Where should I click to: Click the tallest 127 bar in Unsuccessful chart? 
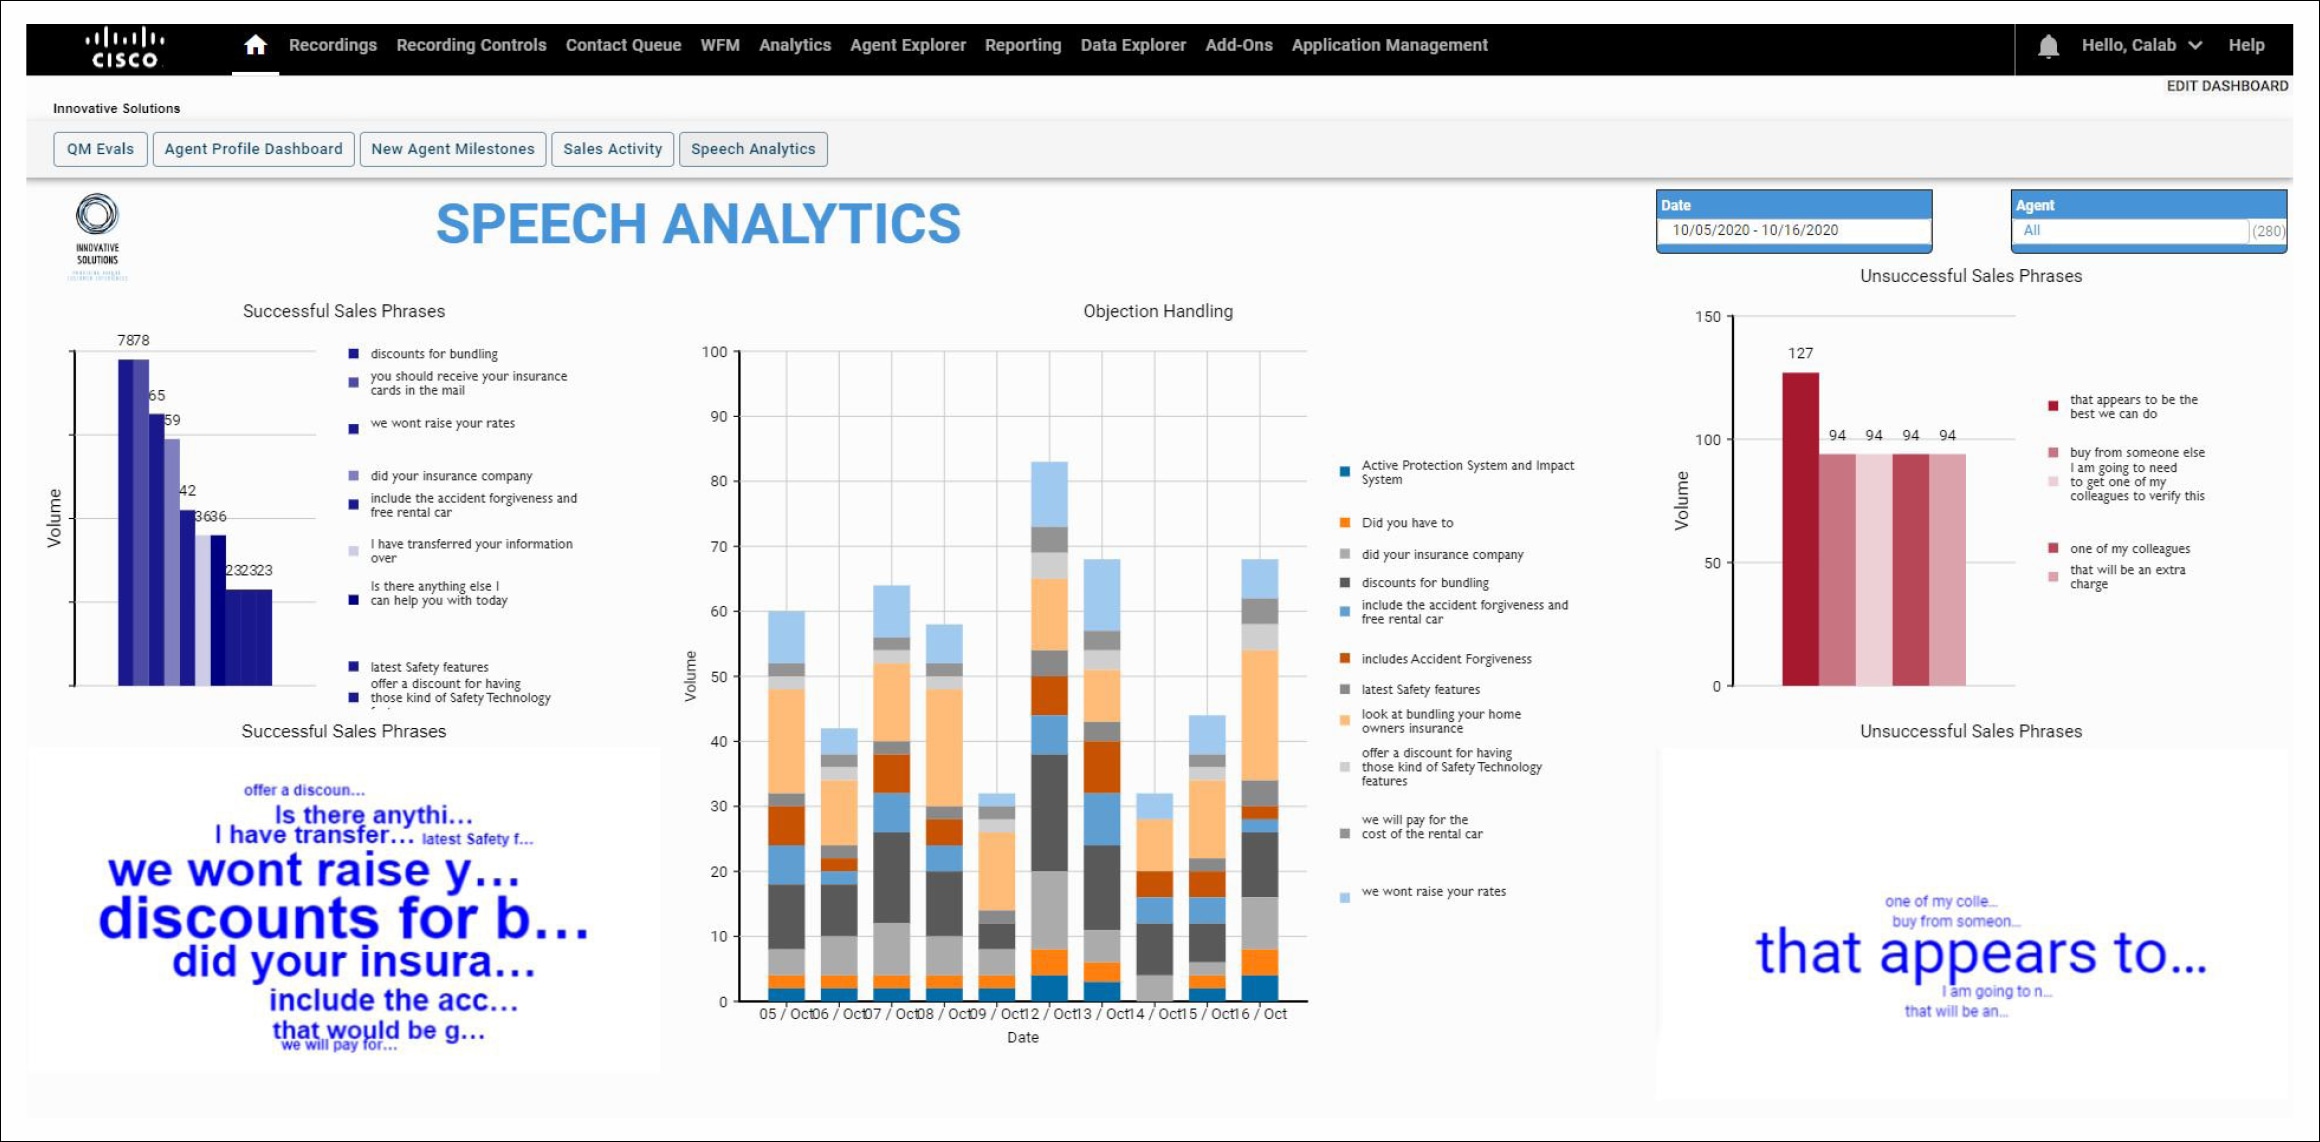(x=1800, y=528)
